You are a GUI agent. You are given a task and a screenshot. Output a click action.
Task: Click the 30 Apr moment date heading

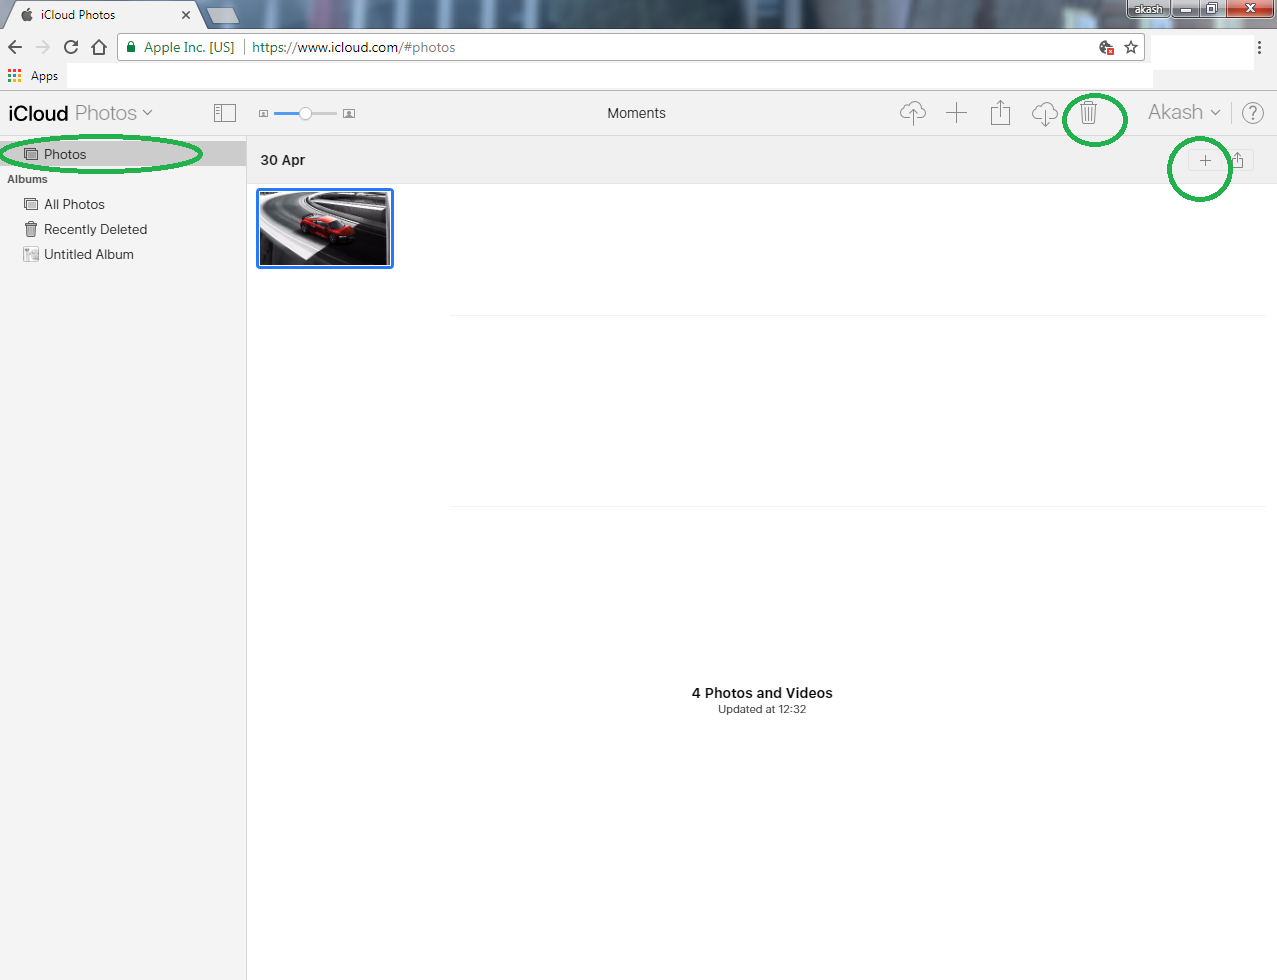(x=283, y=160)
